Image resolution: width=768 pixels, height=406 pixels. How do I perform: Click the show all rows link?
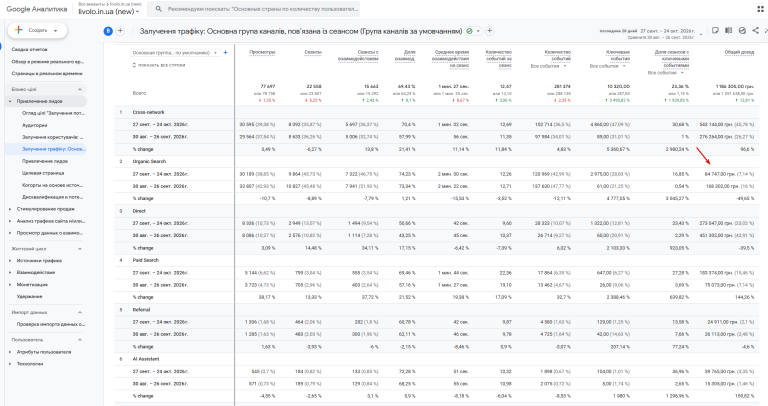(x=159, y=65)
